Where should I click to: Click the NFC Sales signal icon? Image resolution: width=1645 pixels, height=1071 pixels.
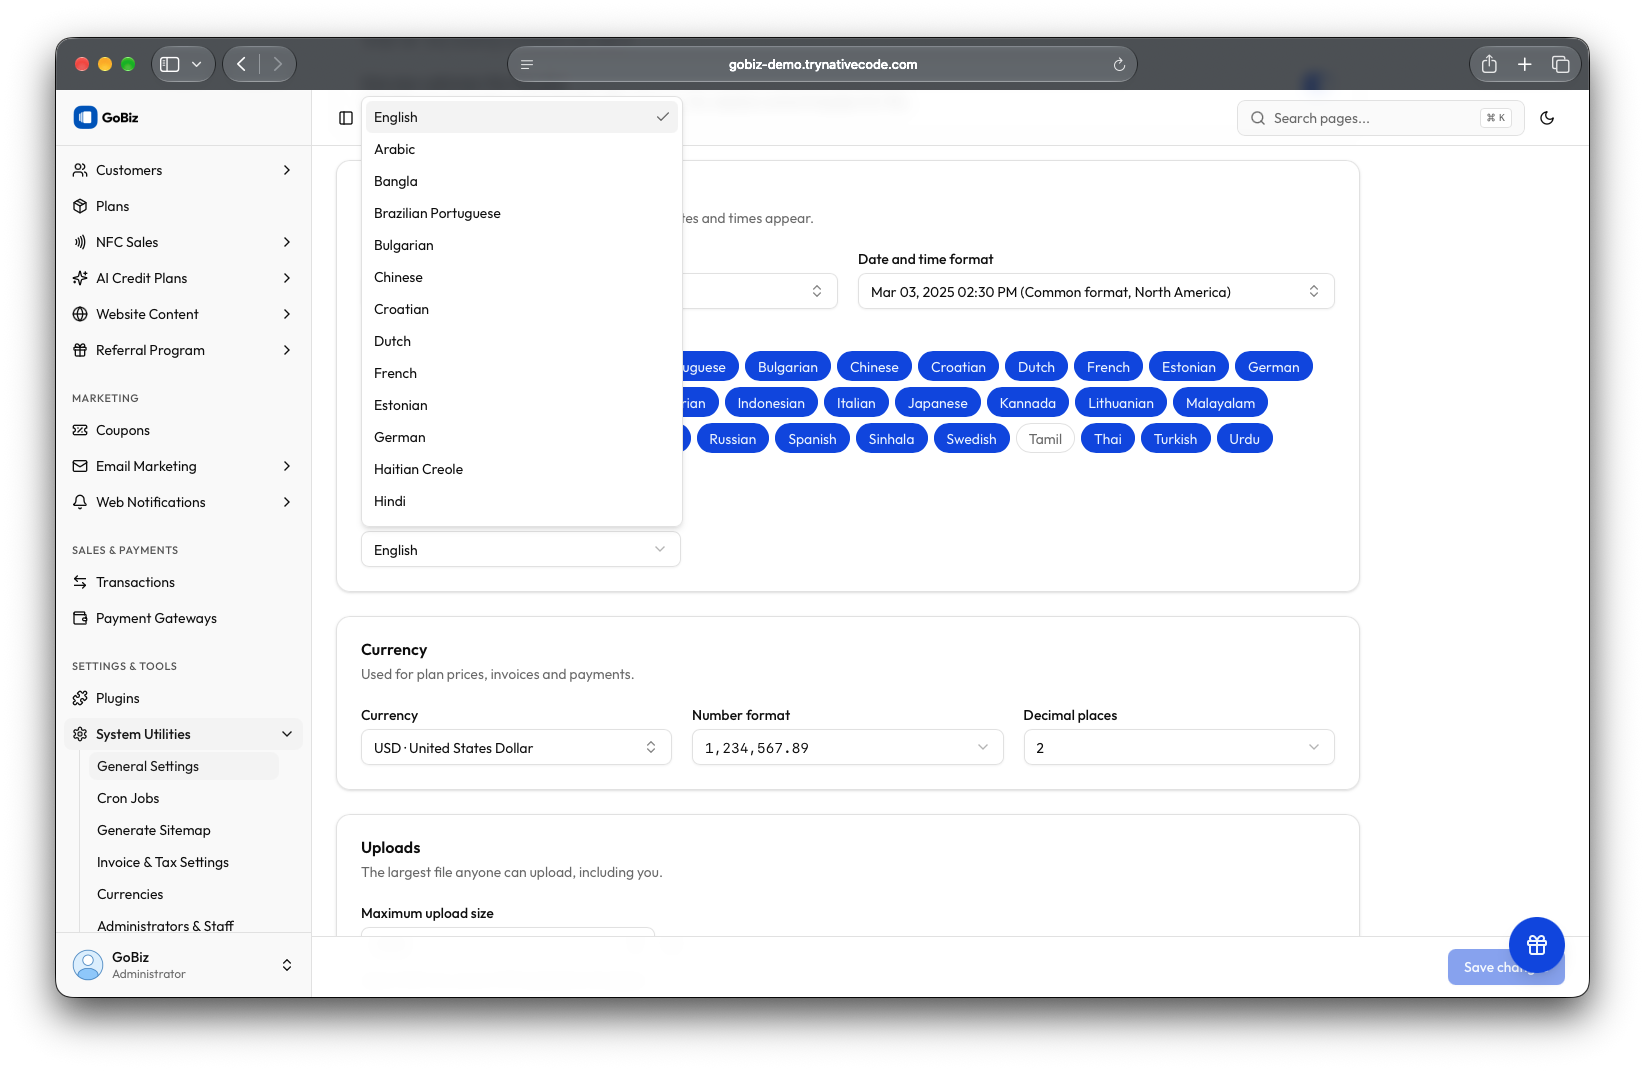(x=80, y=242)
